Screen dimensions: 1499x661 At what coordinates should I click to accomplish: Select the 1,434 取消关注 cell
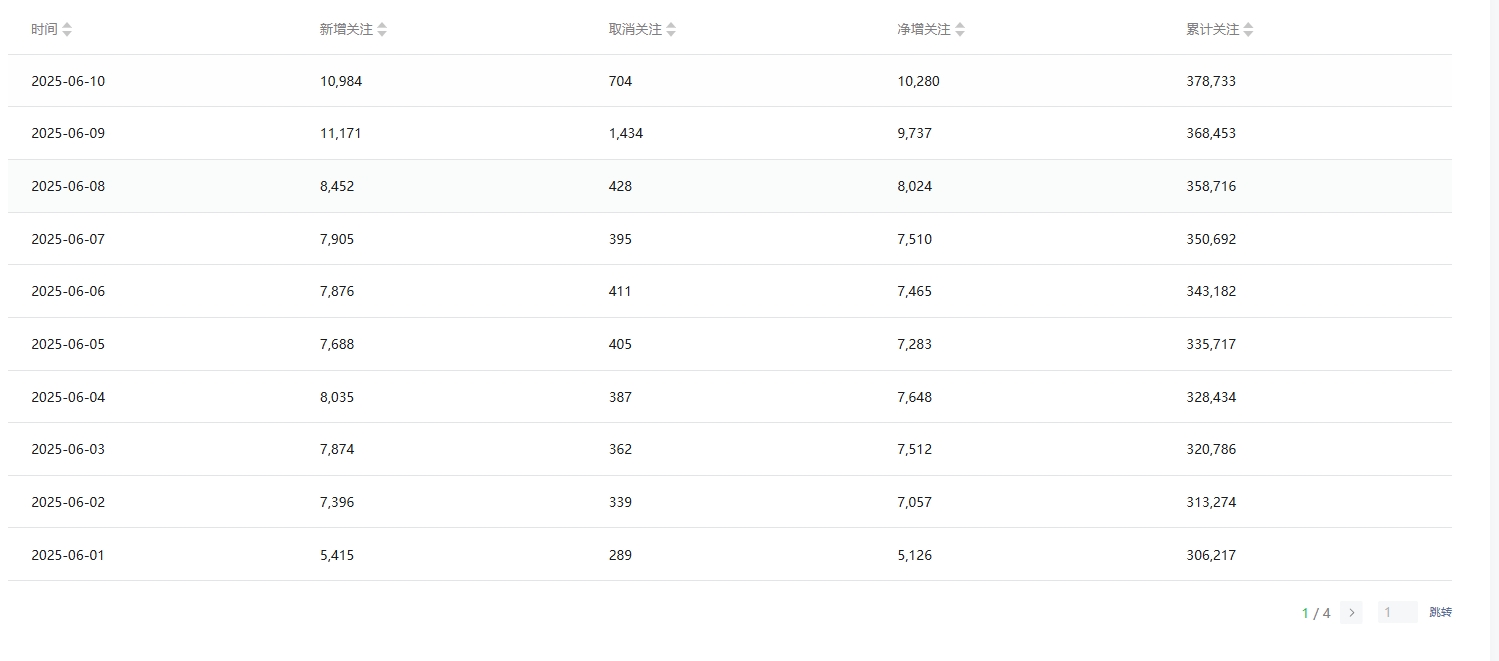coord(626,133)
